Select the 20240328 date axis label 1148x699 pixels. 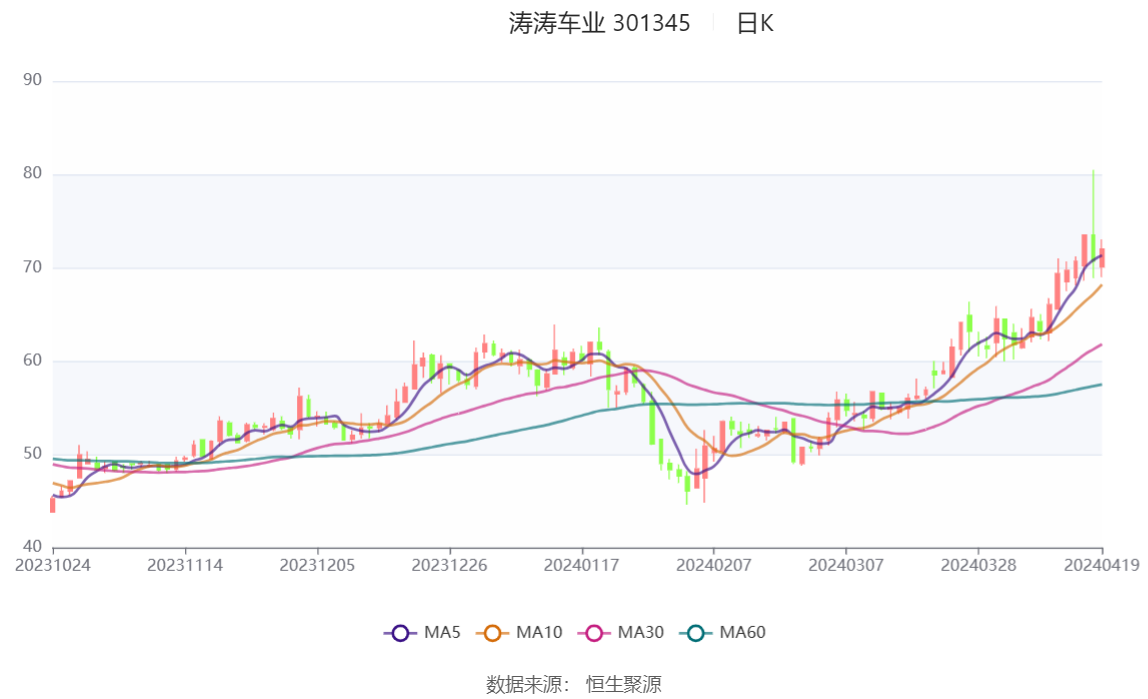point(978,566)
